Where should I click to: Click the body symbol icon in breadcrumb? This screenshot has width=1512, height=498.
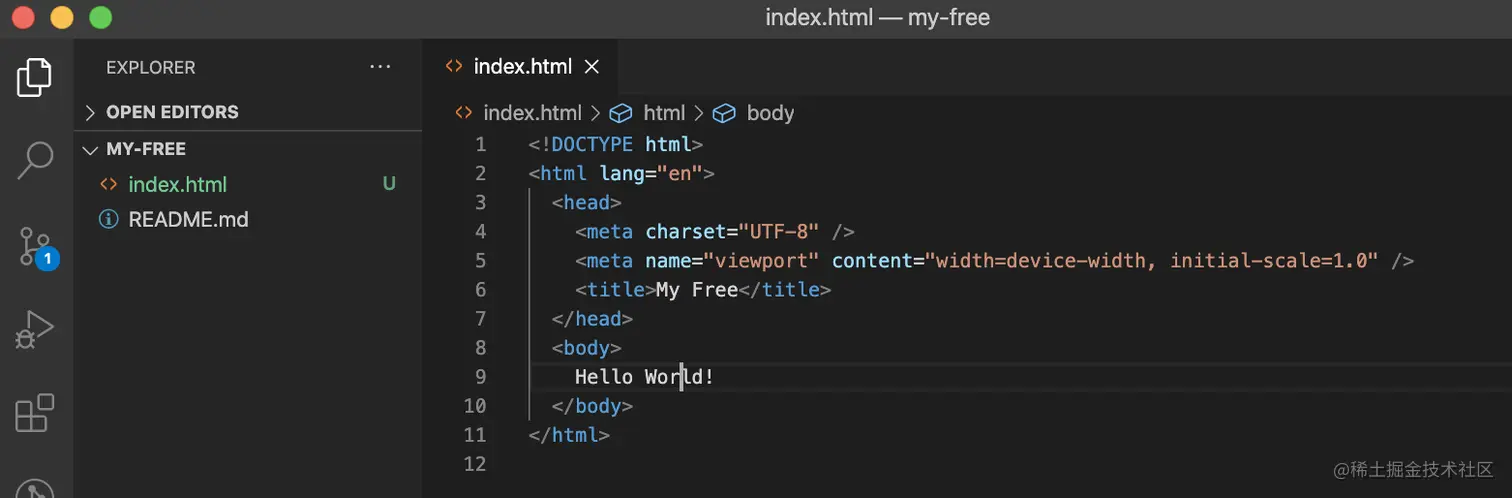(724, 113)
